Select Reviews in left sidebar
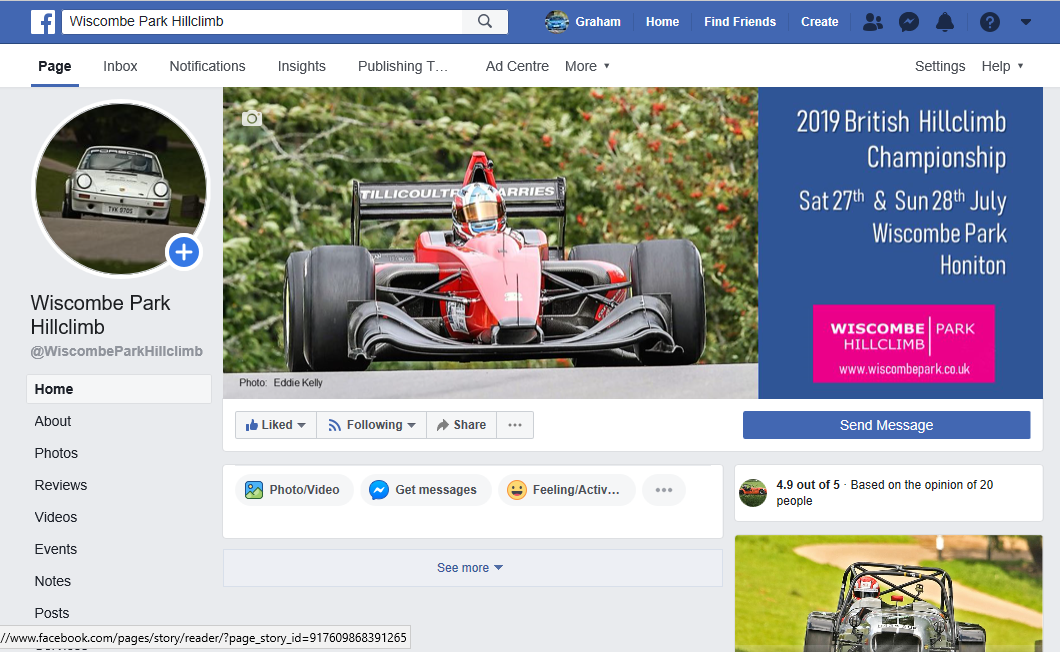 coord(61,485)
